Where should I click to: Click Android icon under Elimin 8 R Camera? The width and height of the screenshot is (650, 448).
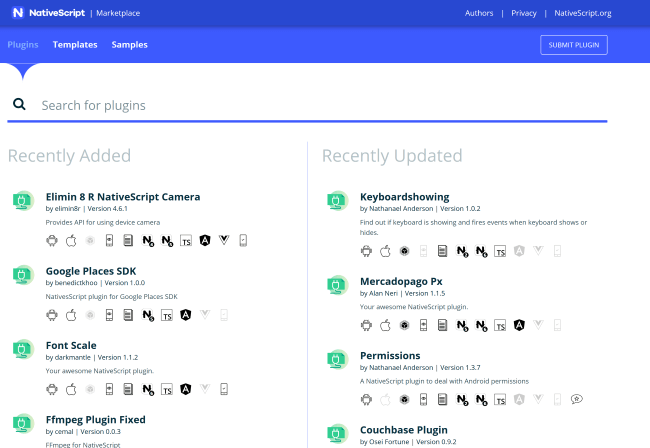pos(52,240)
